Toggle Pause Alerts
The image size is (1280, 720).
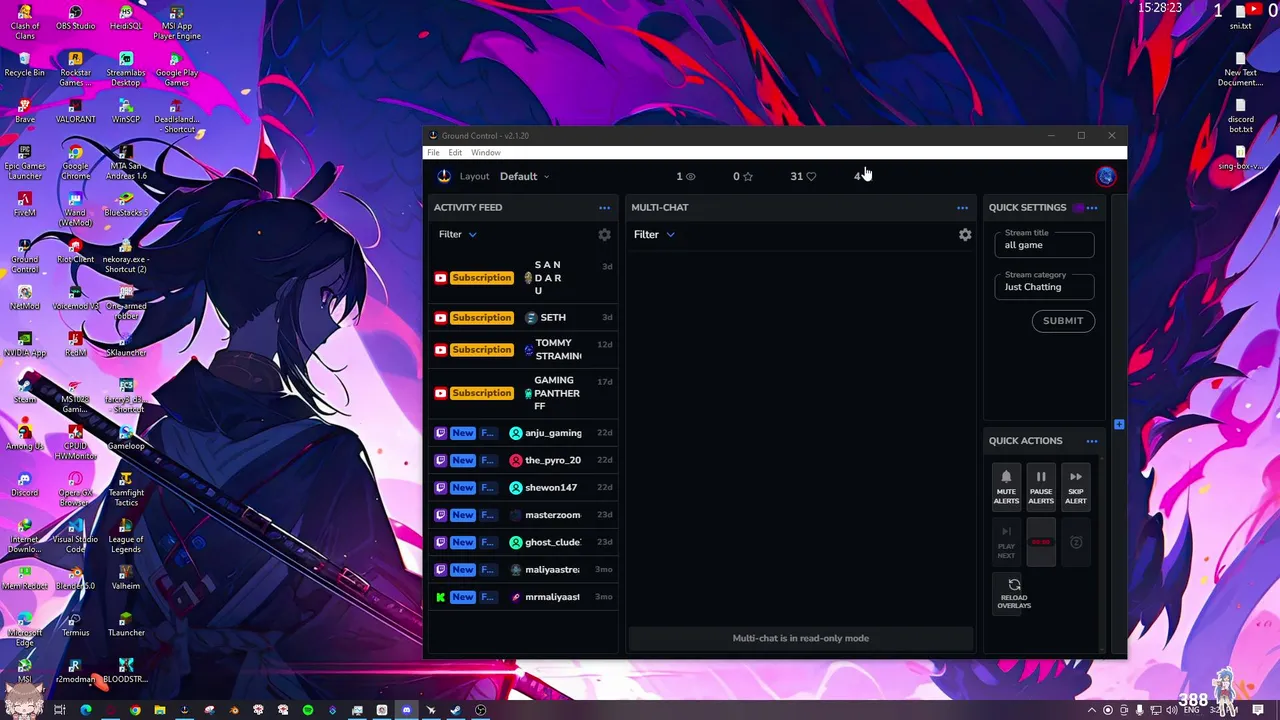1041,487
